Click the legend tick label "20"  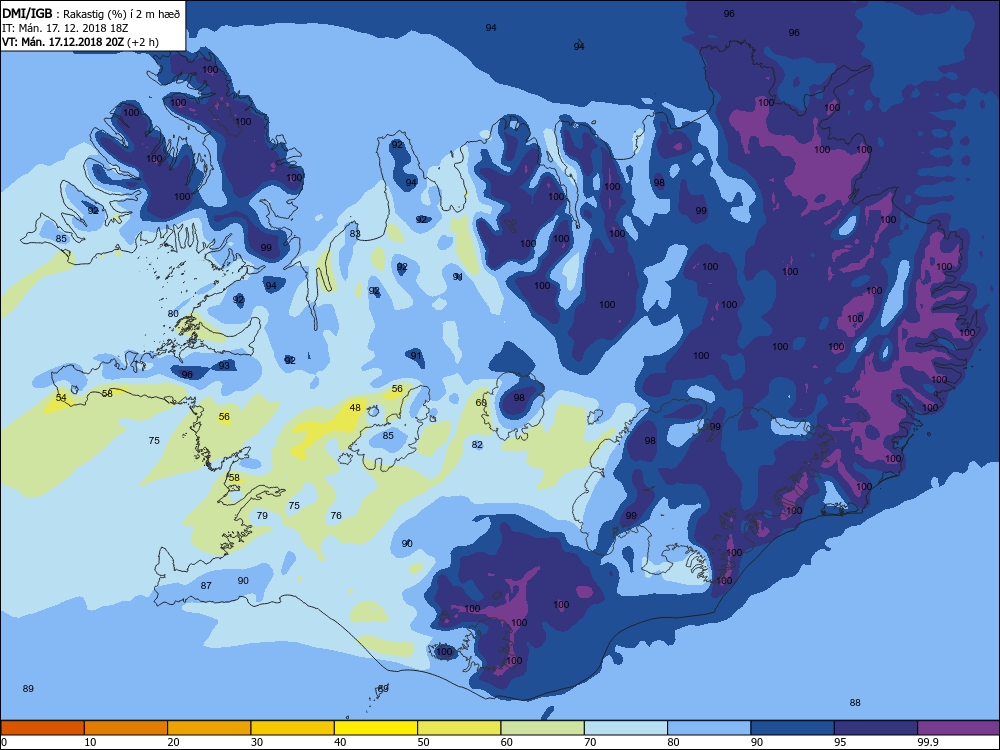click(173, 742)
